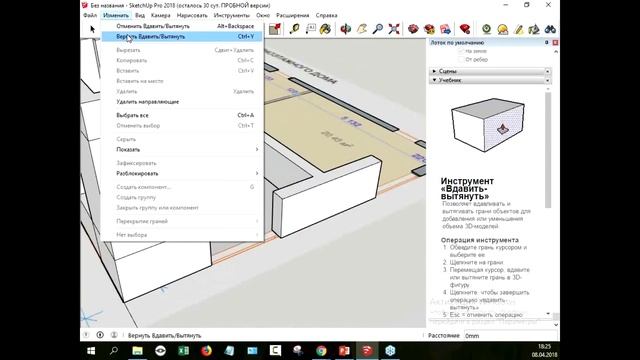Open the 'Сцены' panel options arrow

(x=547, y=71)
